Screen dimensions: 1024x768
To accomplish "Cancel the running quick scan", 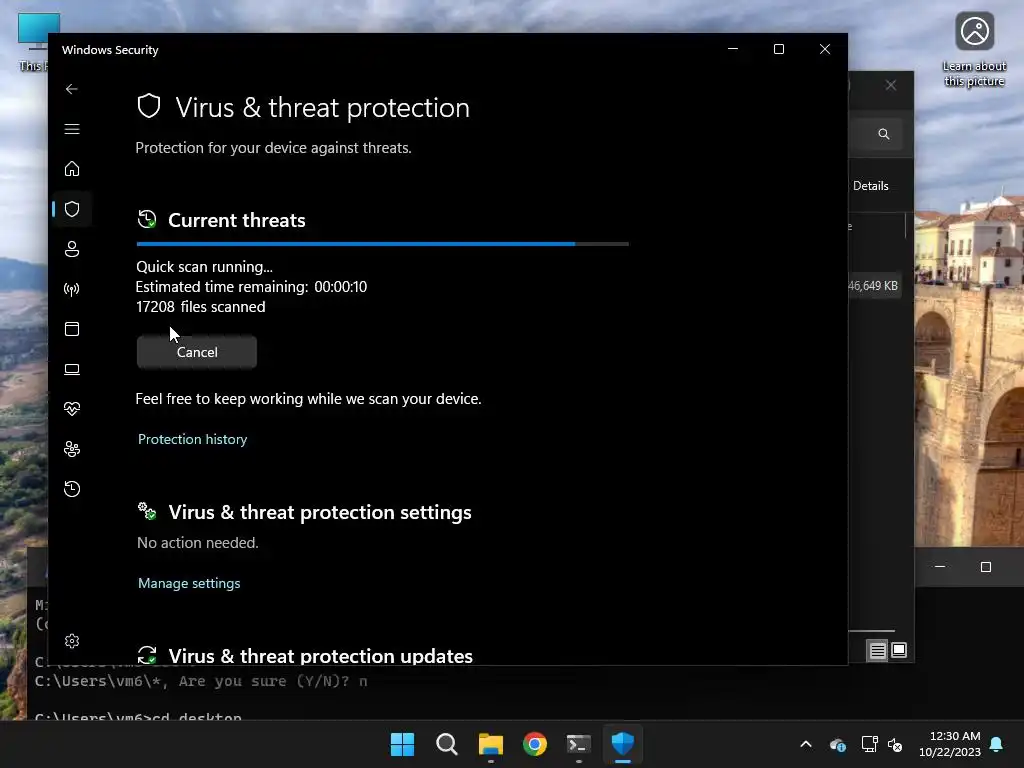I will click(x=197, y=352).
